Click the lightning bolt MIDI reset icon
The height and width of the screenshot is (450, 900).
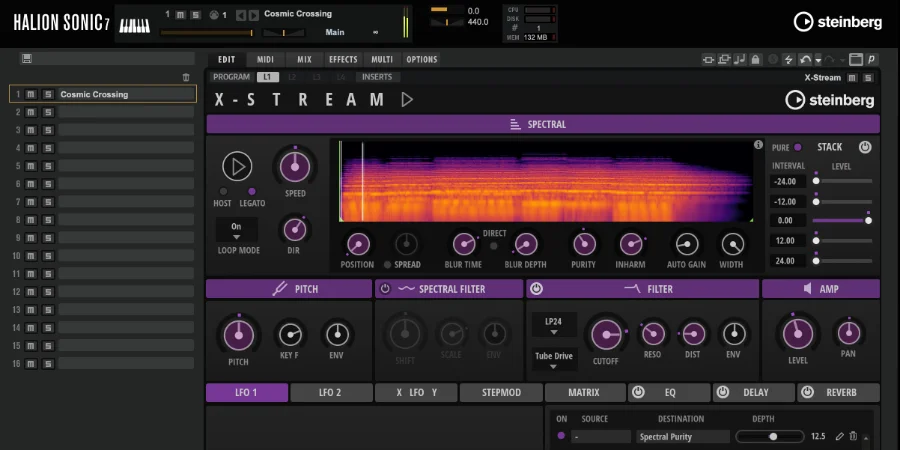pos(789,59)
